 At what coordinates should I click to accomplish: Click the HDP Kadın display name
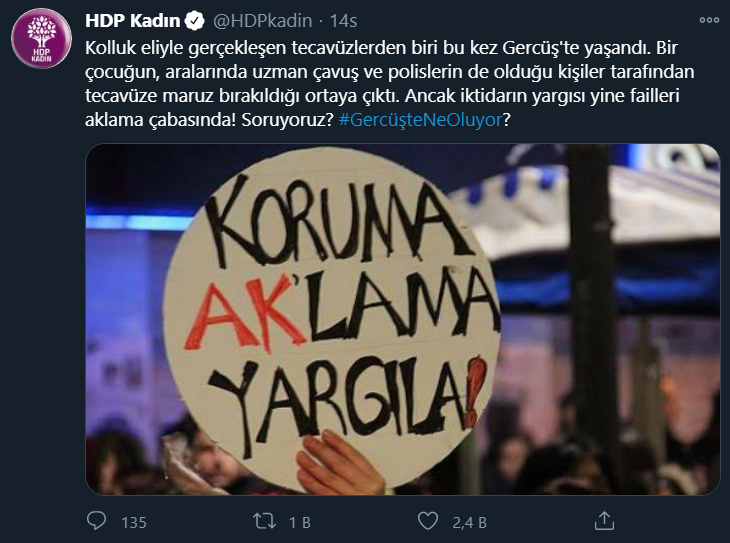click(133, 21)
